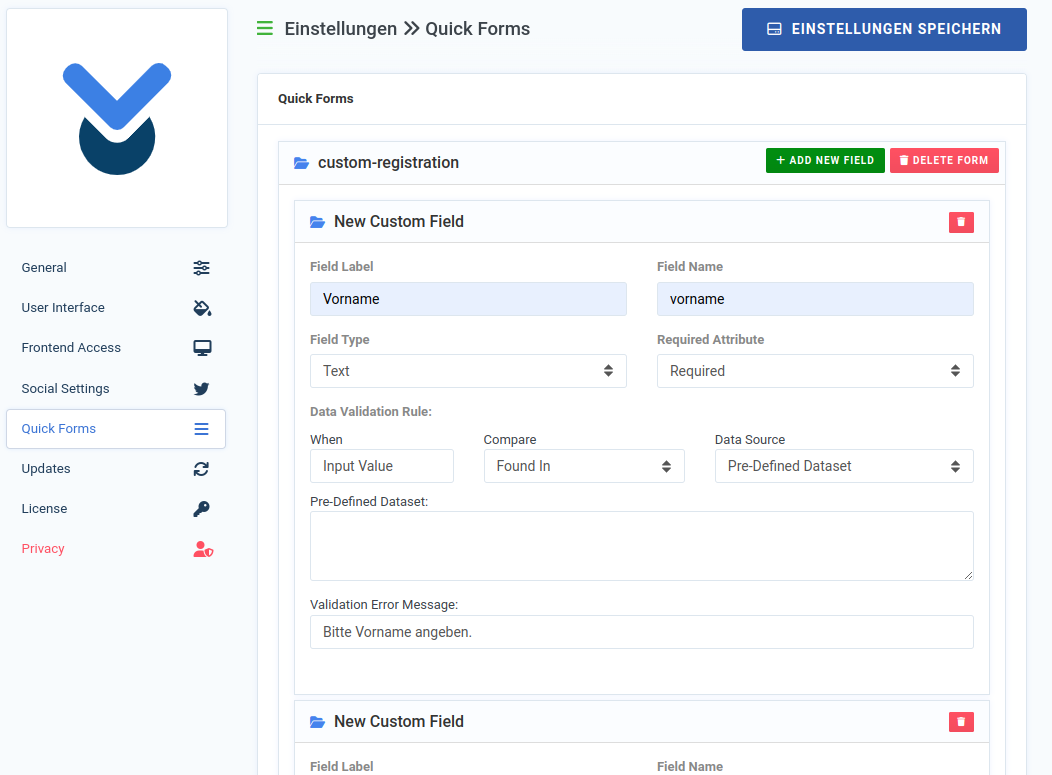Screen dimensions: 1052x775
Task: Click the 'Quick Forms' panel heading
Action: point(315,99)
